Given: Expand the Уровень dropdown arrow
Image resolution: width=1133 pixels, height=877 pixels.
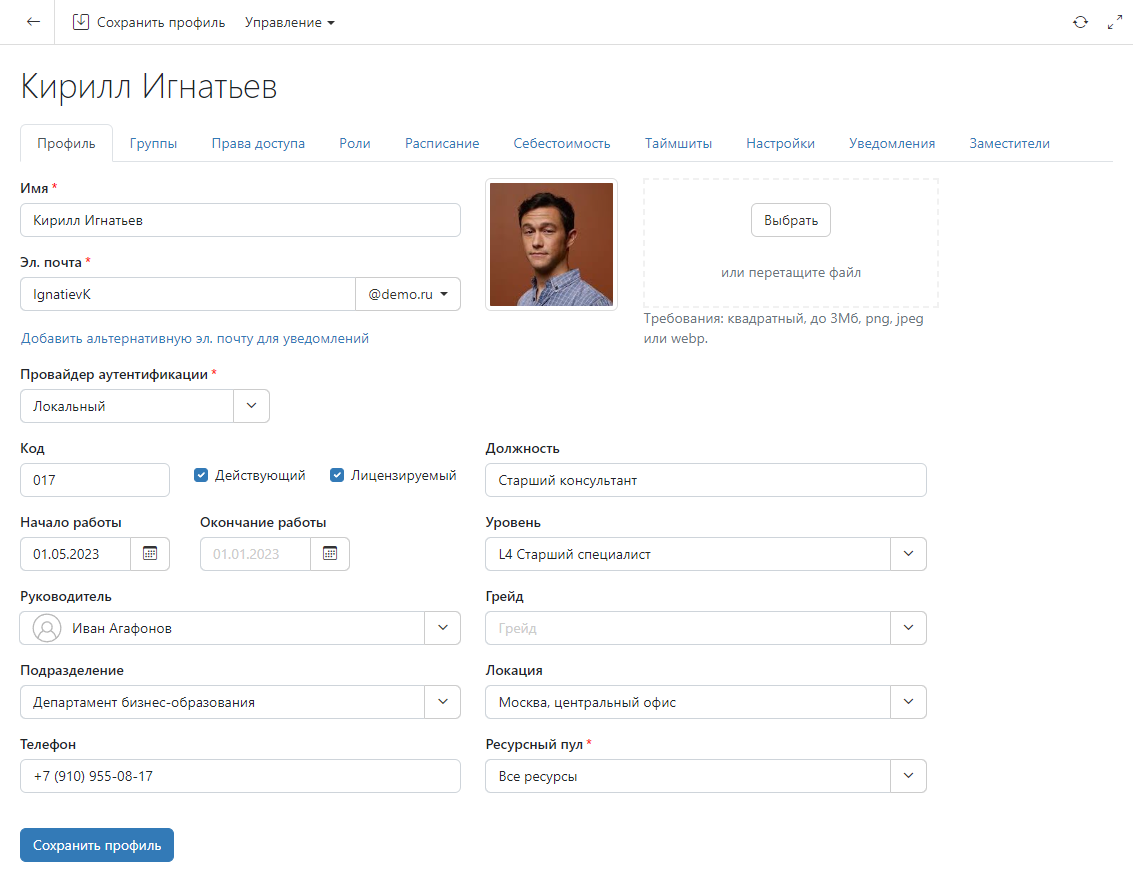Looking at the screenshot, I should coord(908,554).
